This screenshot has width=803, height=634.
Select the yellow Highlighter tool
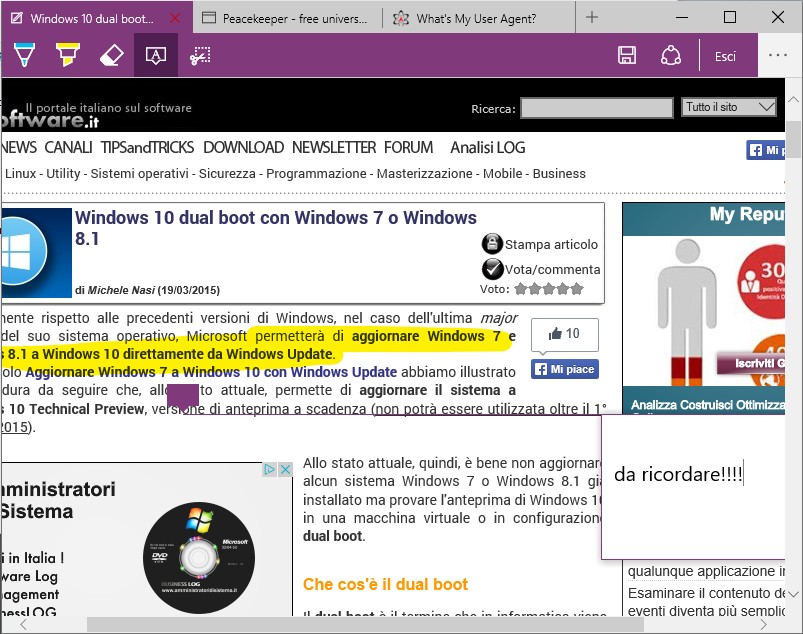(68, 55)
